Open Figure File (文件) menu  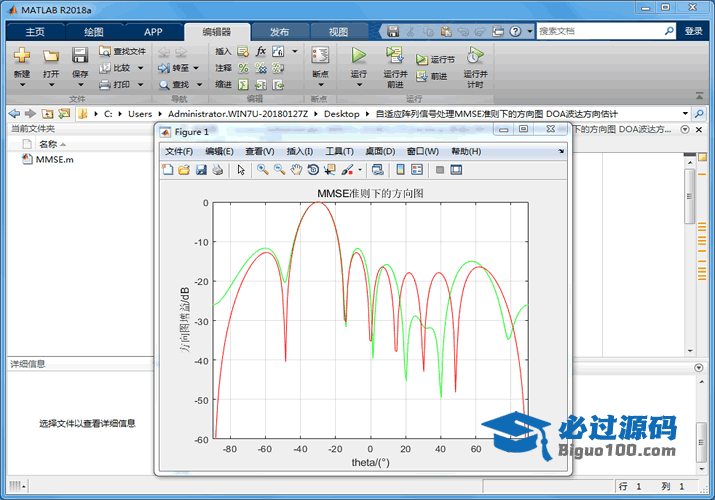[179, 151]
